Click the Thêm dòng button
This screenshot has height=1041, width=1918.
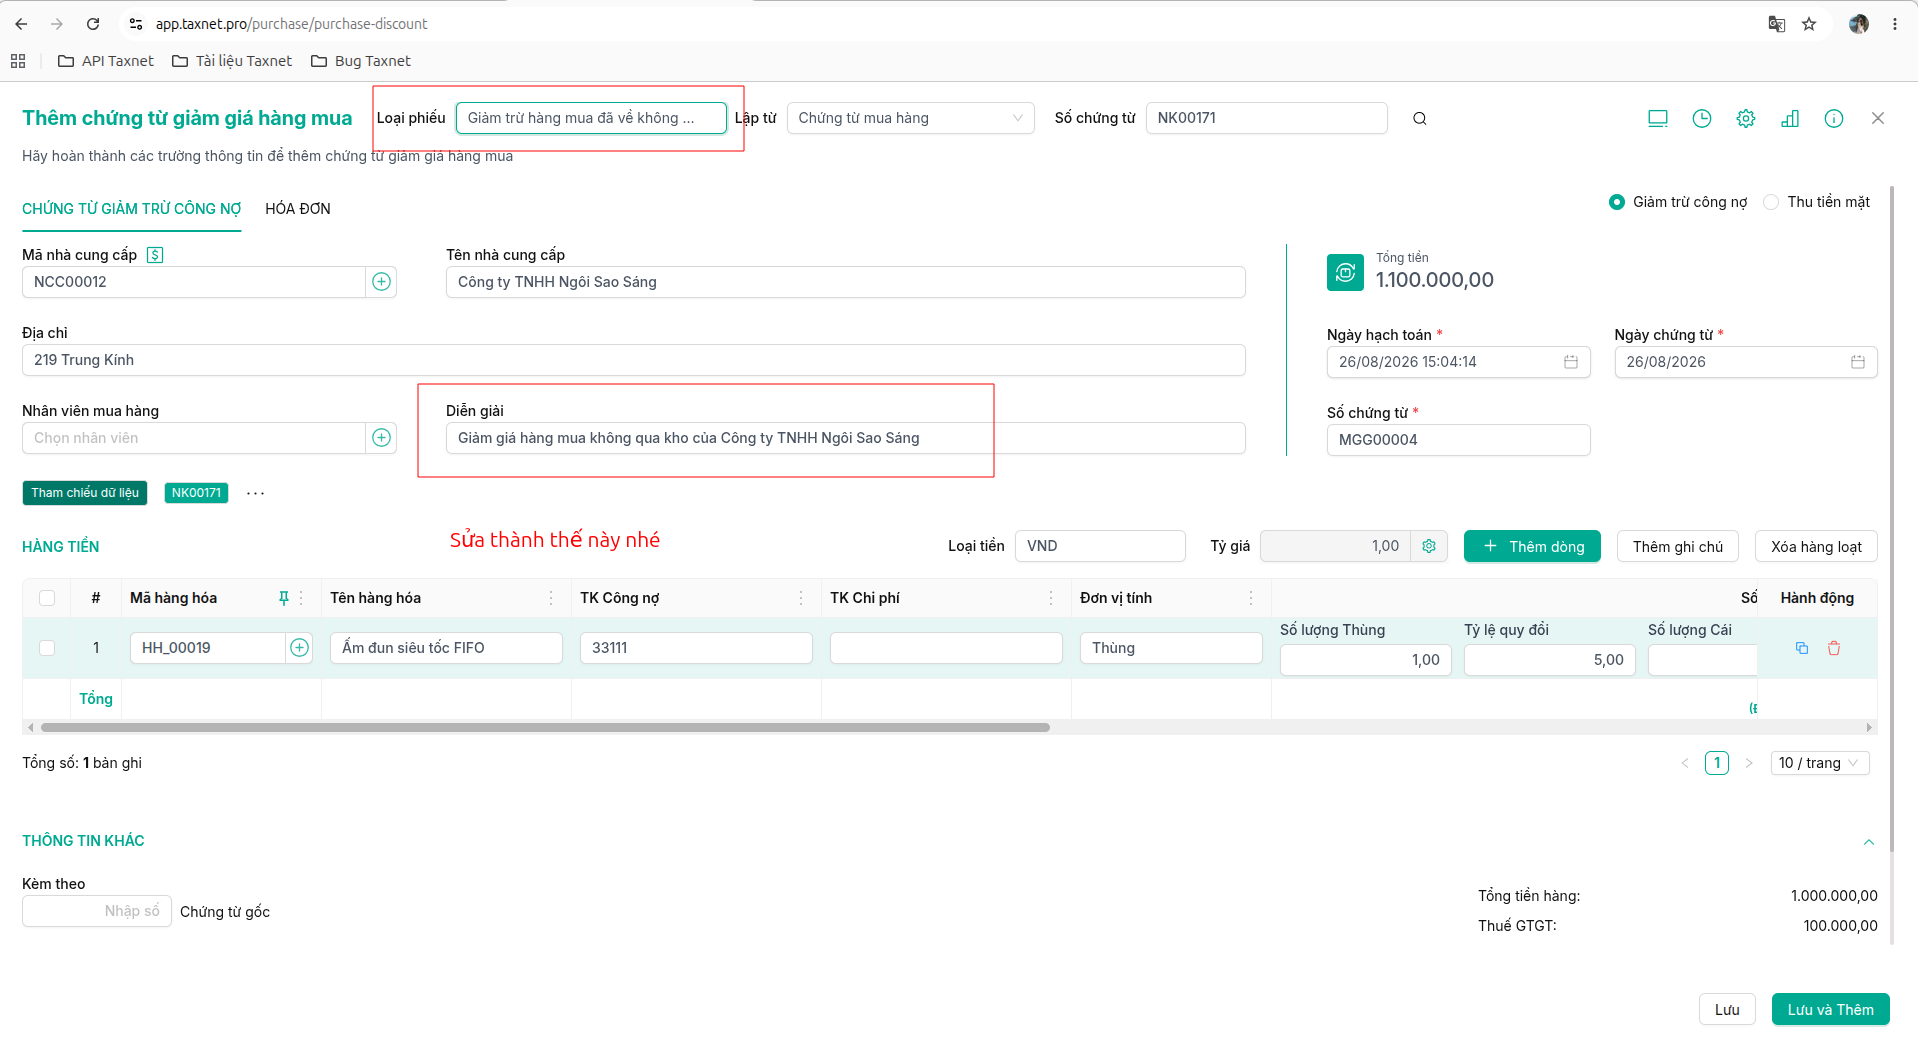tap(1532, 546)
